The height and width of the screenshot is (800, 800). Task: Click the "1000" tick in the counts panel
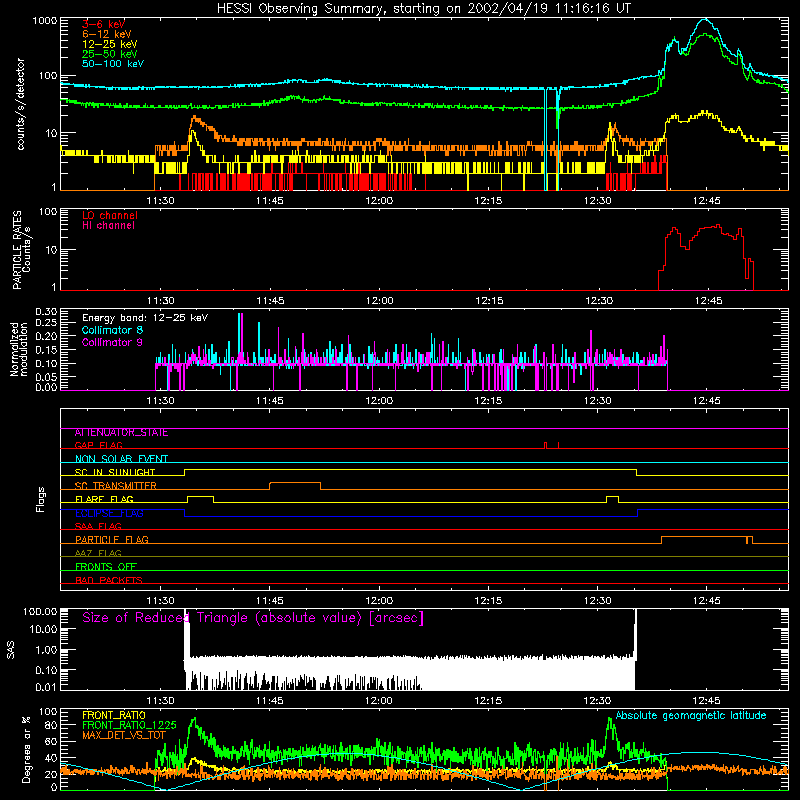45,21
